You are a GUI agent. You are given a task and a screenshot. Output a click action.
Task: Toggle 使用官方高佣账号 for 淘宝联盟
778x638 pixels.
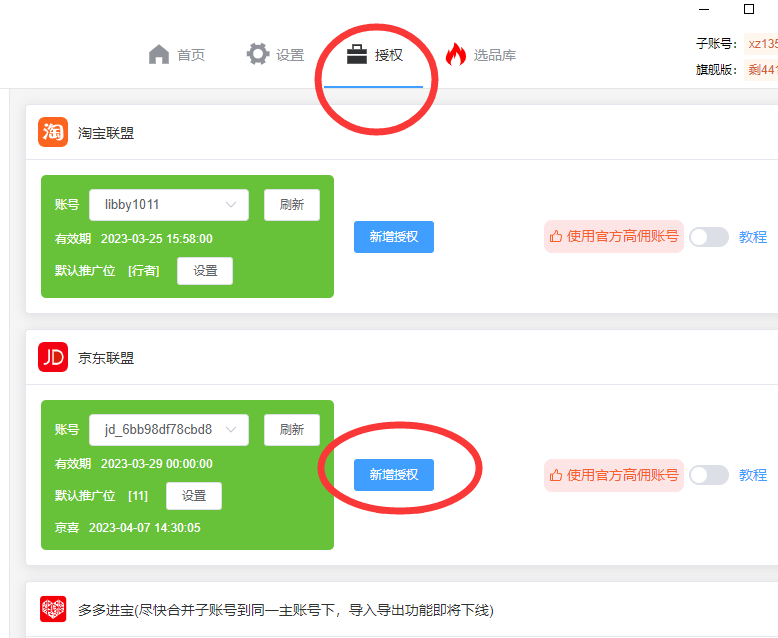(709, 237)
